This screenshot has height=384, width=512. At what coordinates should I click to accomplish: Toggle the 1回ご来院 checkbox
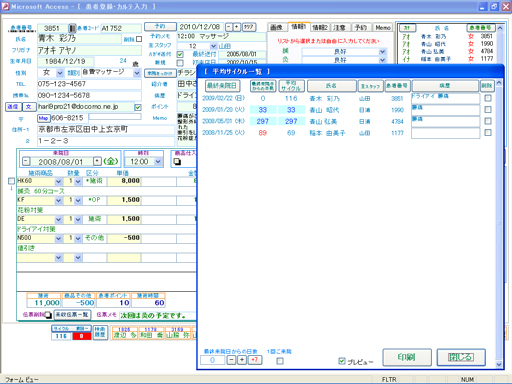[280, 361]
